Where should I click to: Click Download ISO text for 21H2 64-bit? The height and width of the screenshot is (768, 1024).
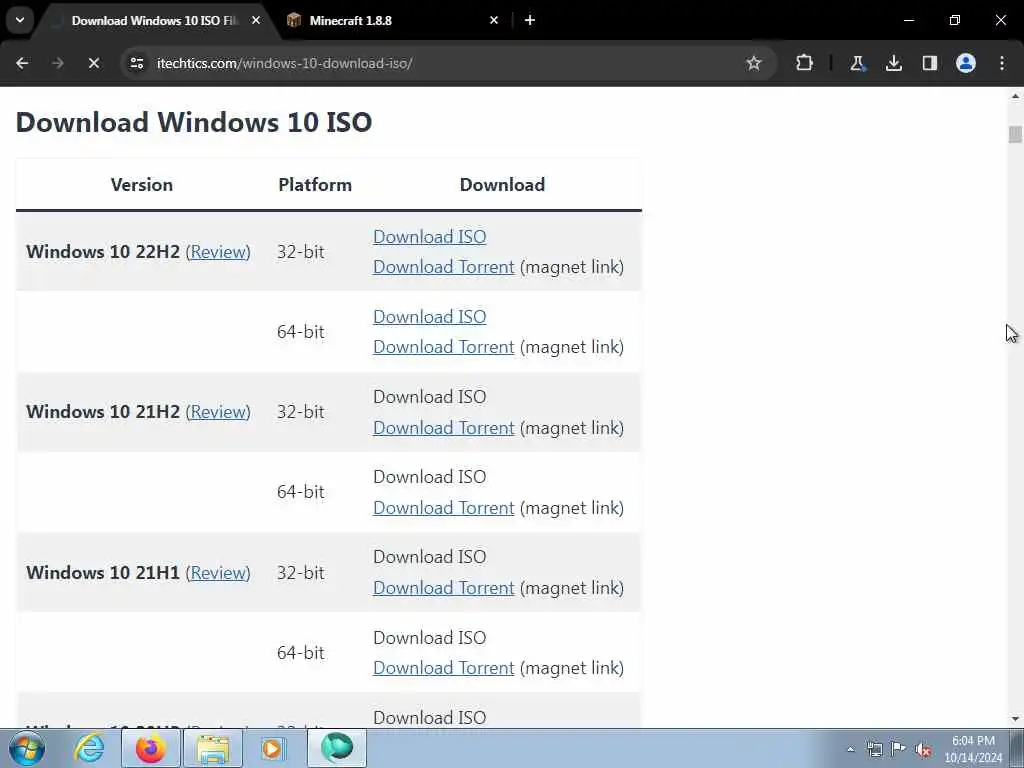[x=430, y=477]
